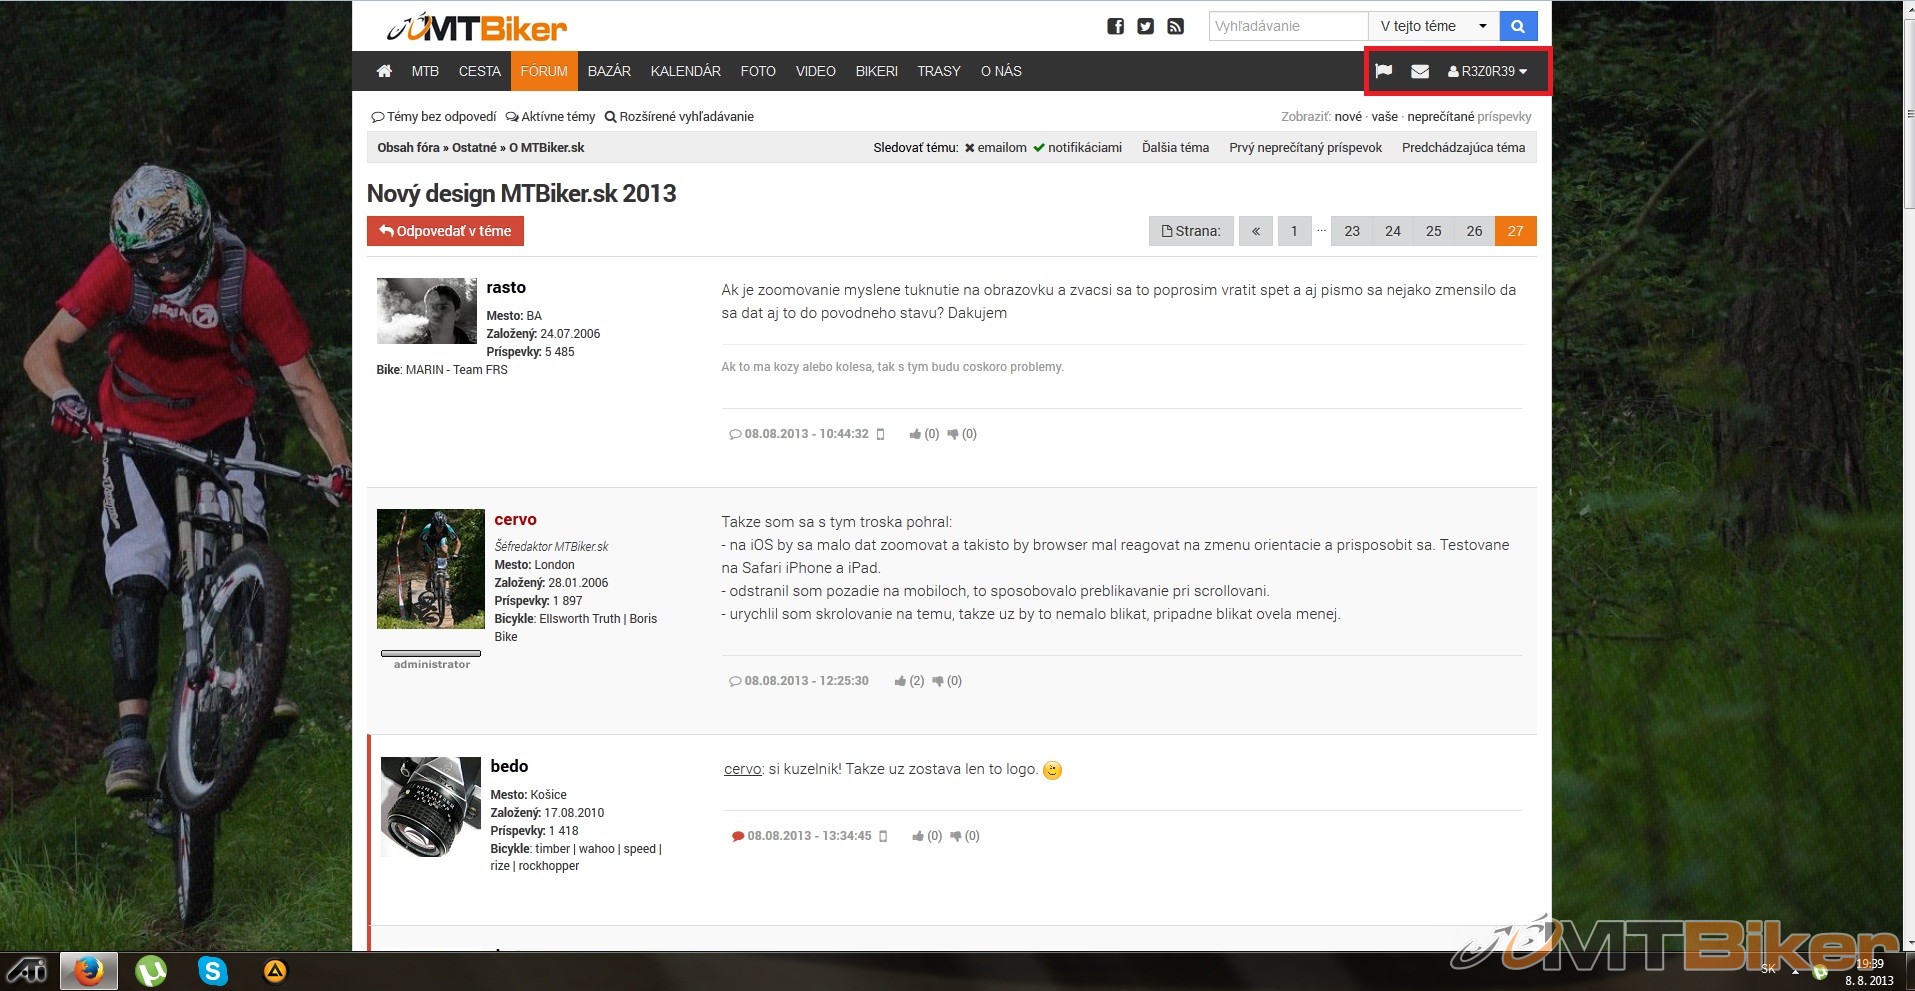Go to the BAZÁR menu item
1915x991 pixels.
[x=609, y=71]
